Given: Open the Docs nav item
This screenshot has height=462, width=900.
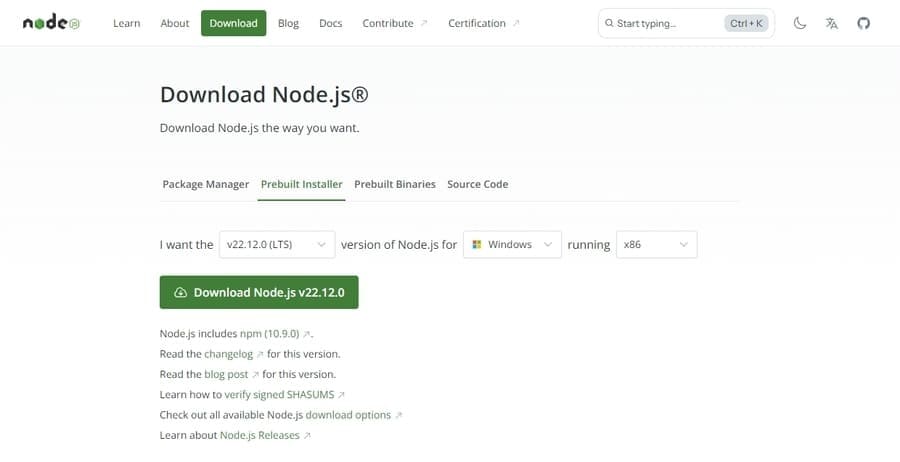Looking at the screenshot, I should pyautogui.click(x=331, y=23).
